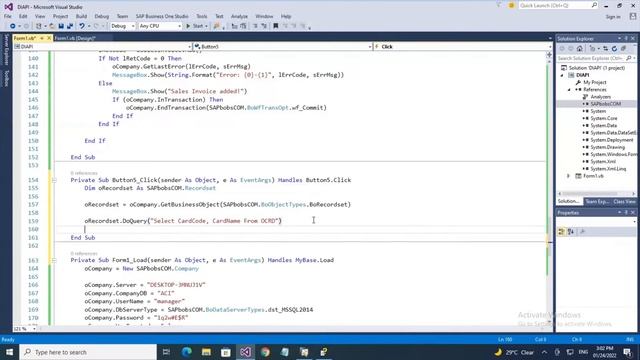Select My Project in Solution Explorer
The height and width of the screenshot is (360, 640).
click(595, 82)
